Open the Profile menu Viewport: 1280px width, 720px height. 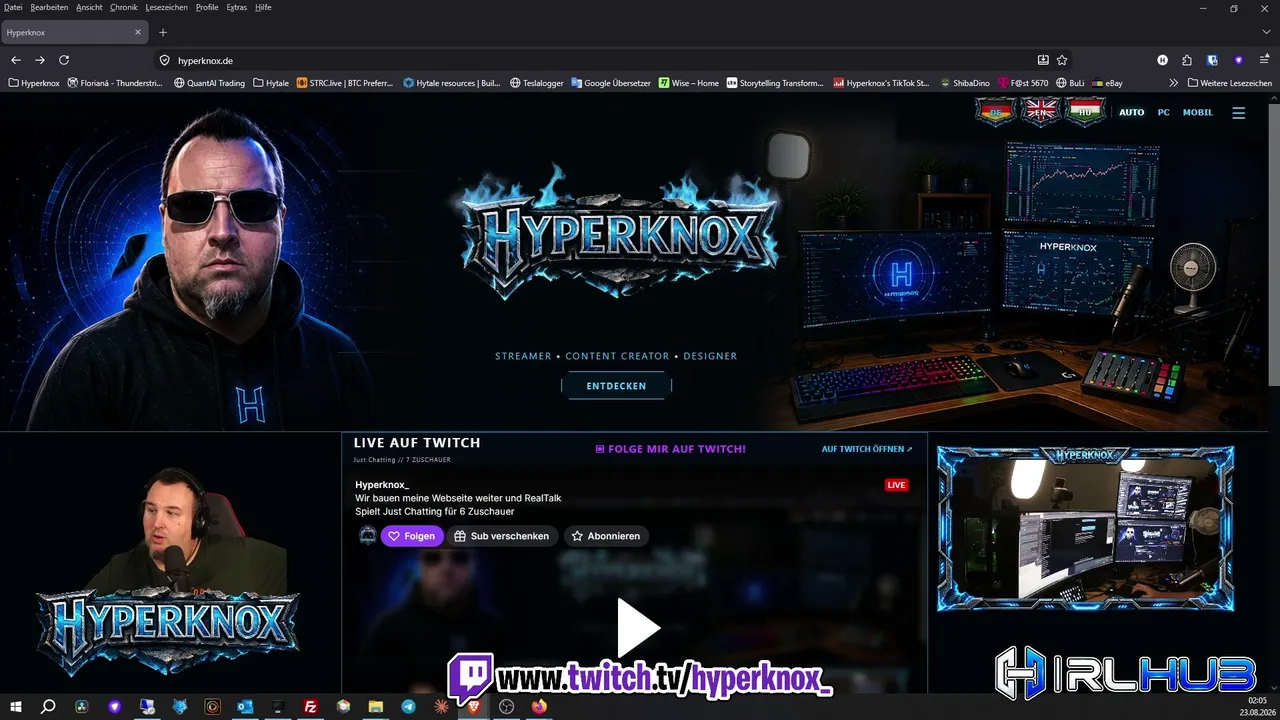point(207,7)
